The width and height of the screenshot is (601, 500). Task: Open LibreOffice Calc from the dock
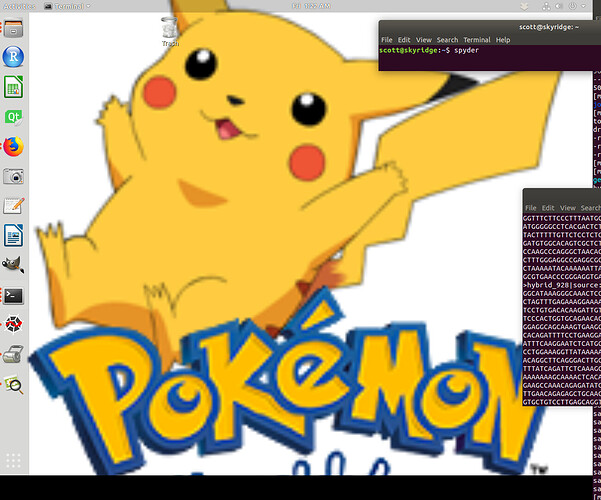13,87
